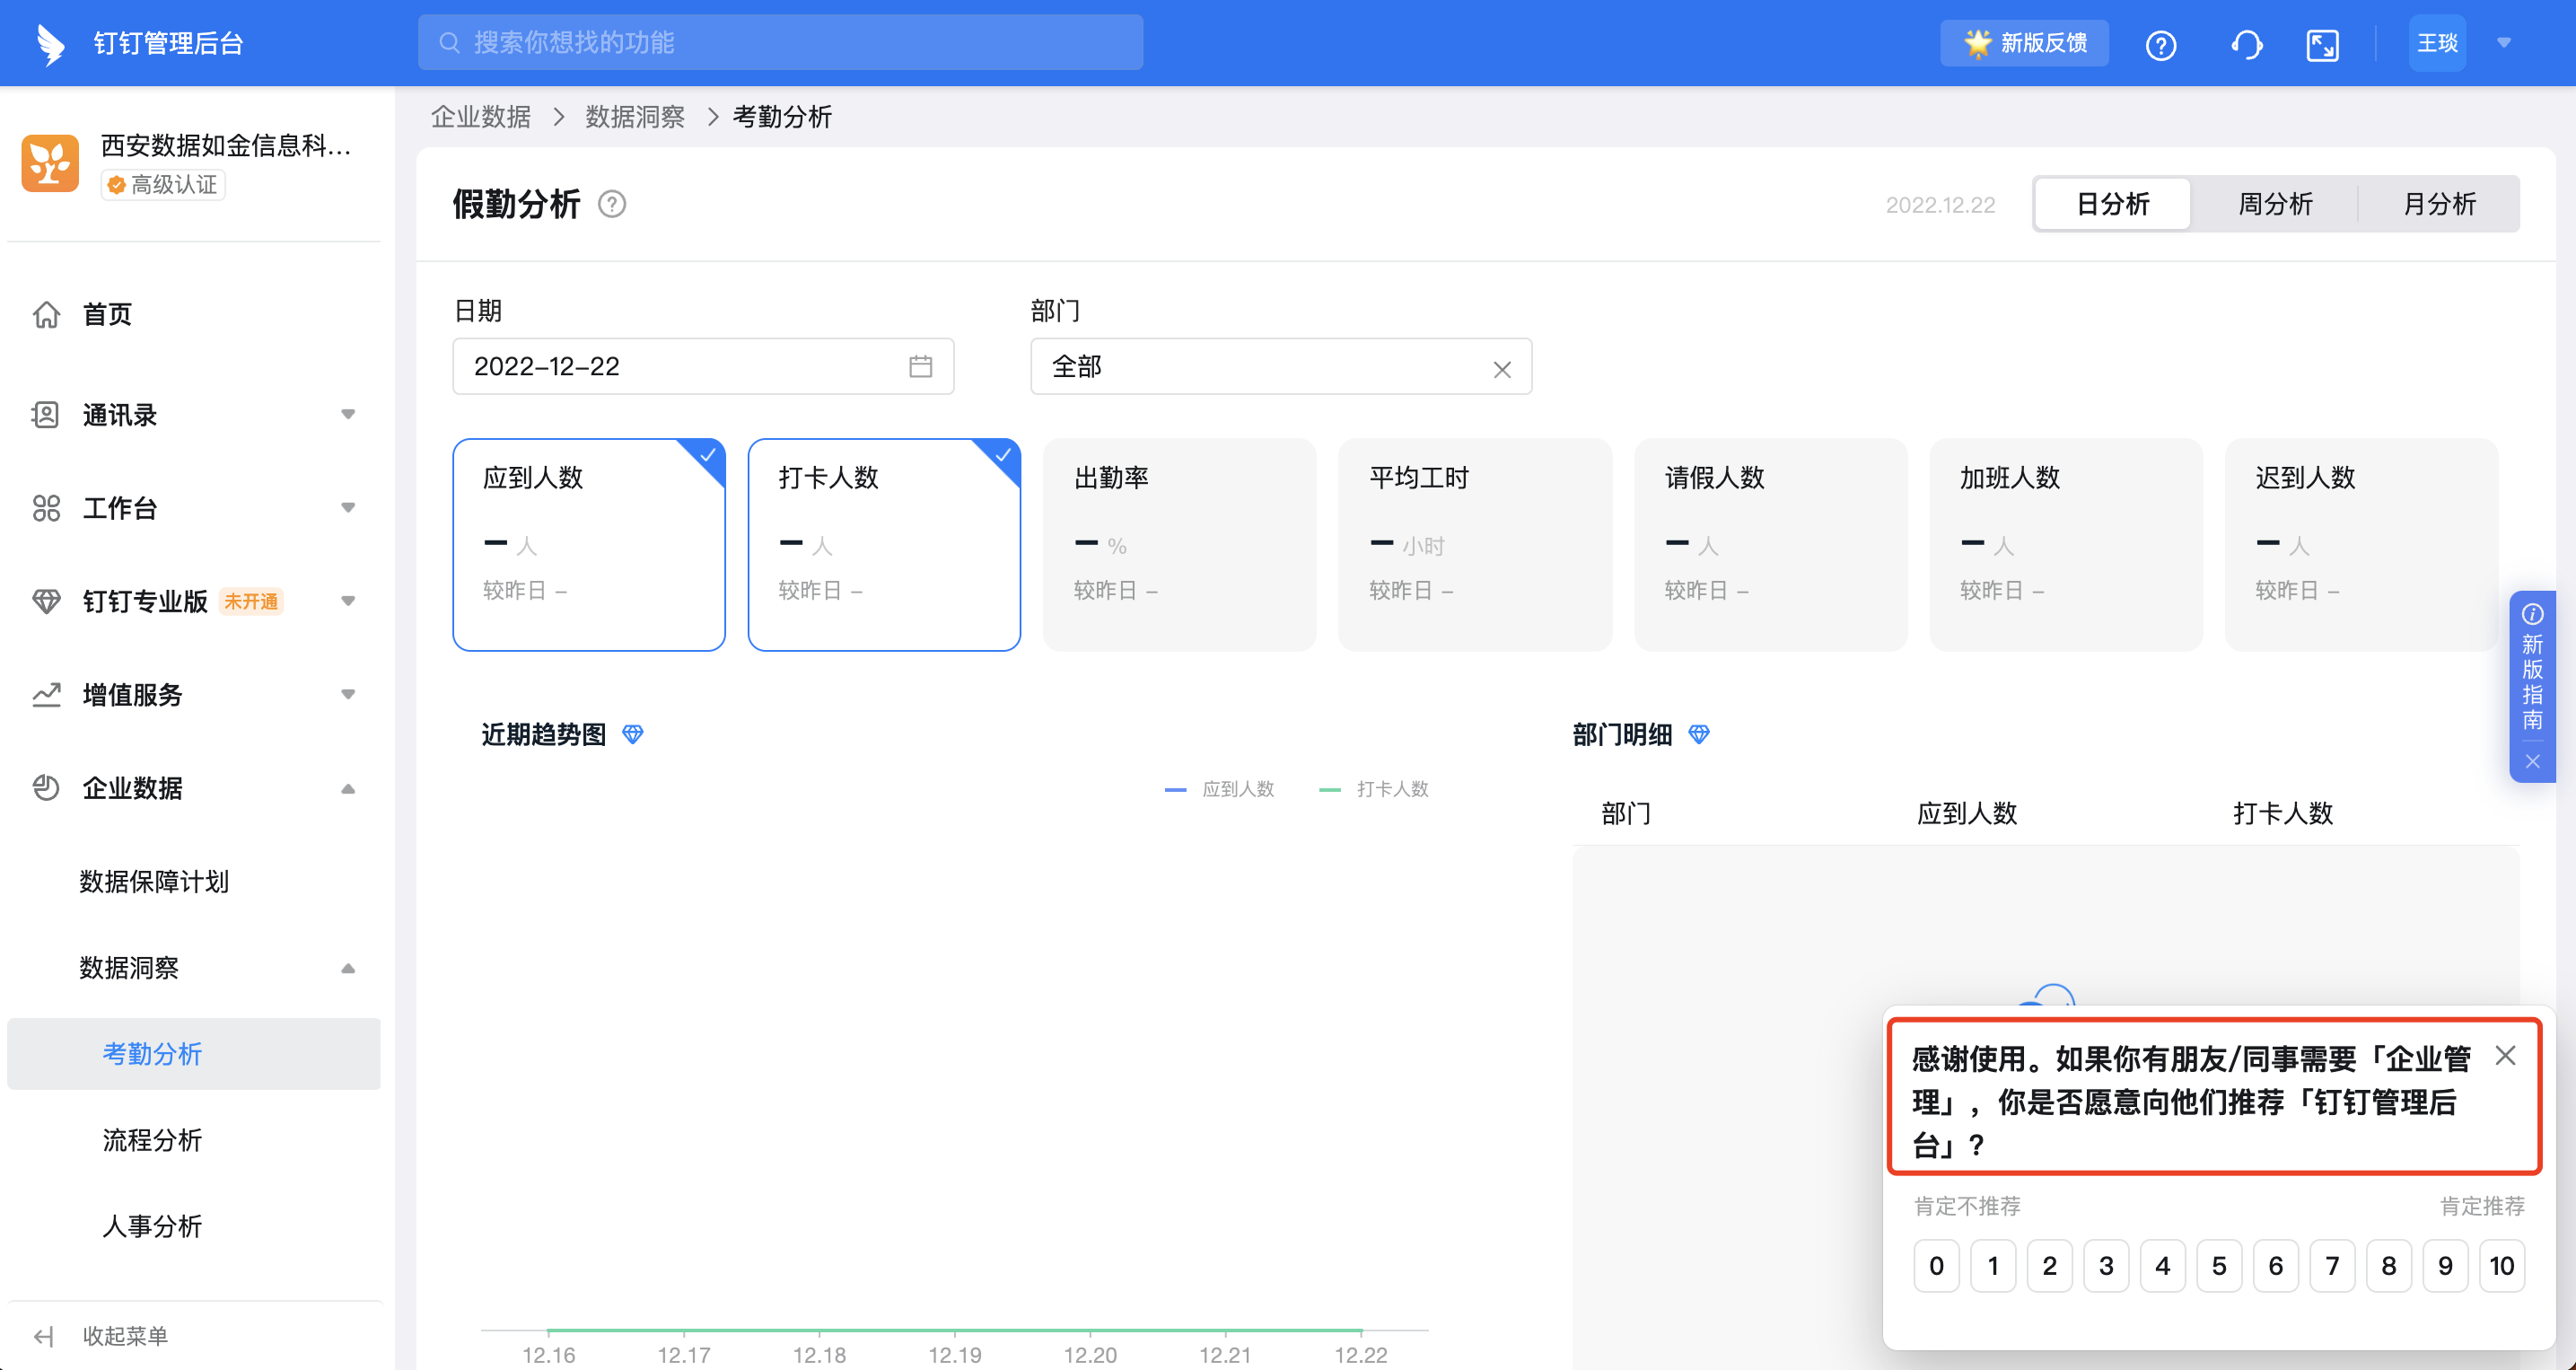Click diamond icon beside 近期趋势图
Viewport: 2576px width, 1370px height.
point(633,735)
